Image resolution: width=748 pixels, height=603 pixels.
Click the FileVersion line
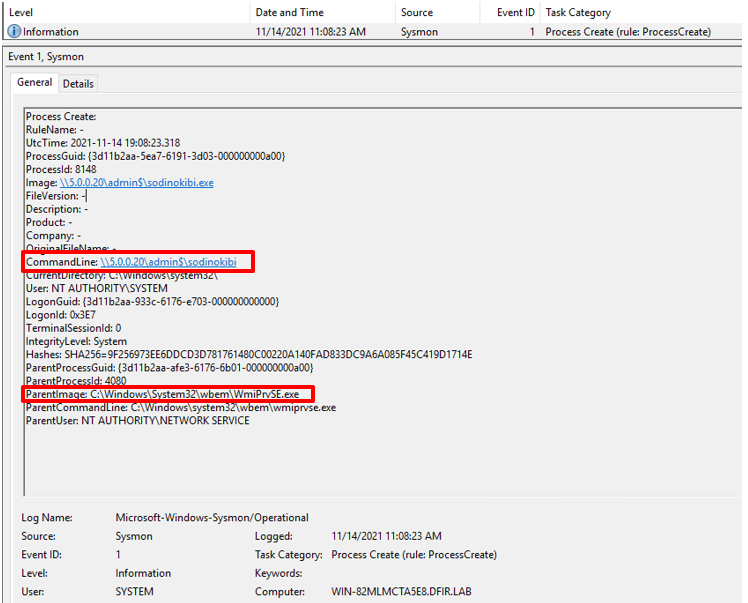[56, 196]
